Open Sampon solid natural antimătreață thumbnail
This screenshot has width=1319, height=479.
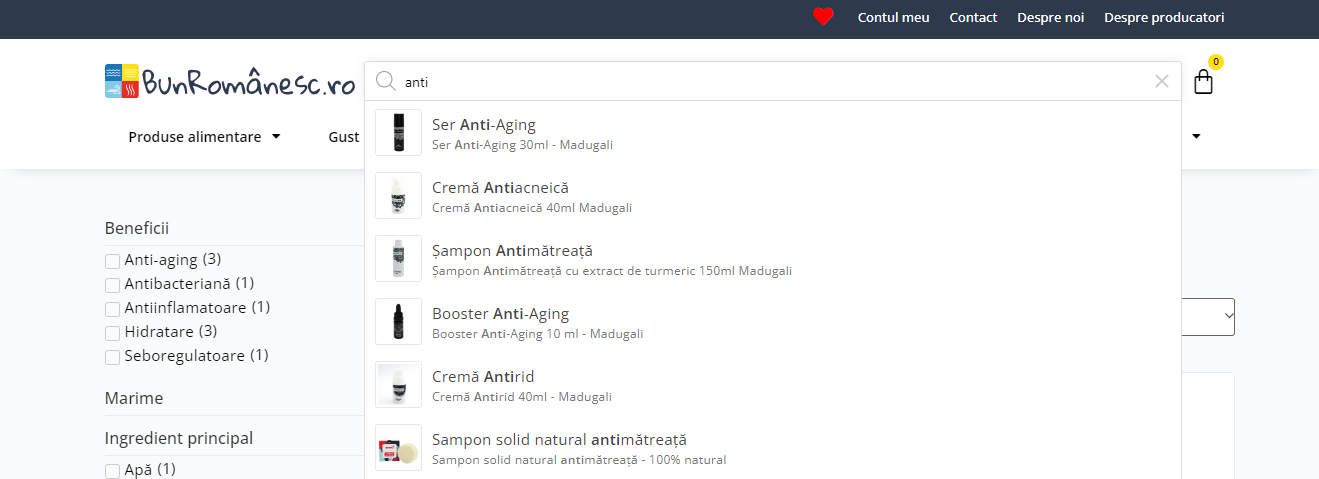[398, 447]
